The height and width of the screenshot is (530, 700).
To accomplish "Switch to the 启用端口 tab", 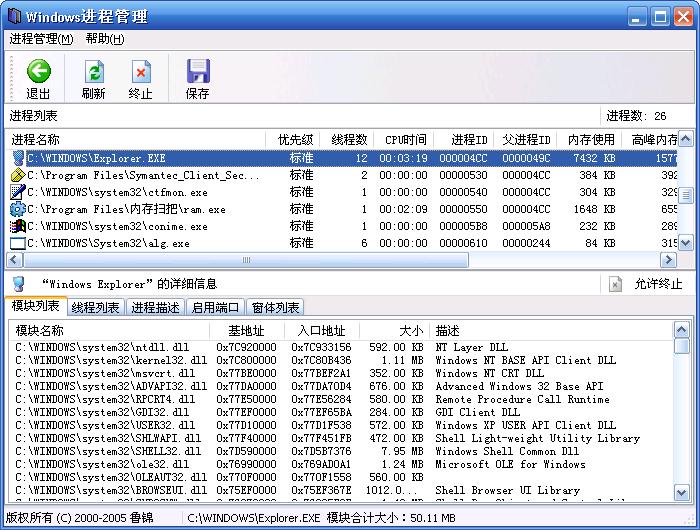I will pyautogui.click(x=215, y=308).
